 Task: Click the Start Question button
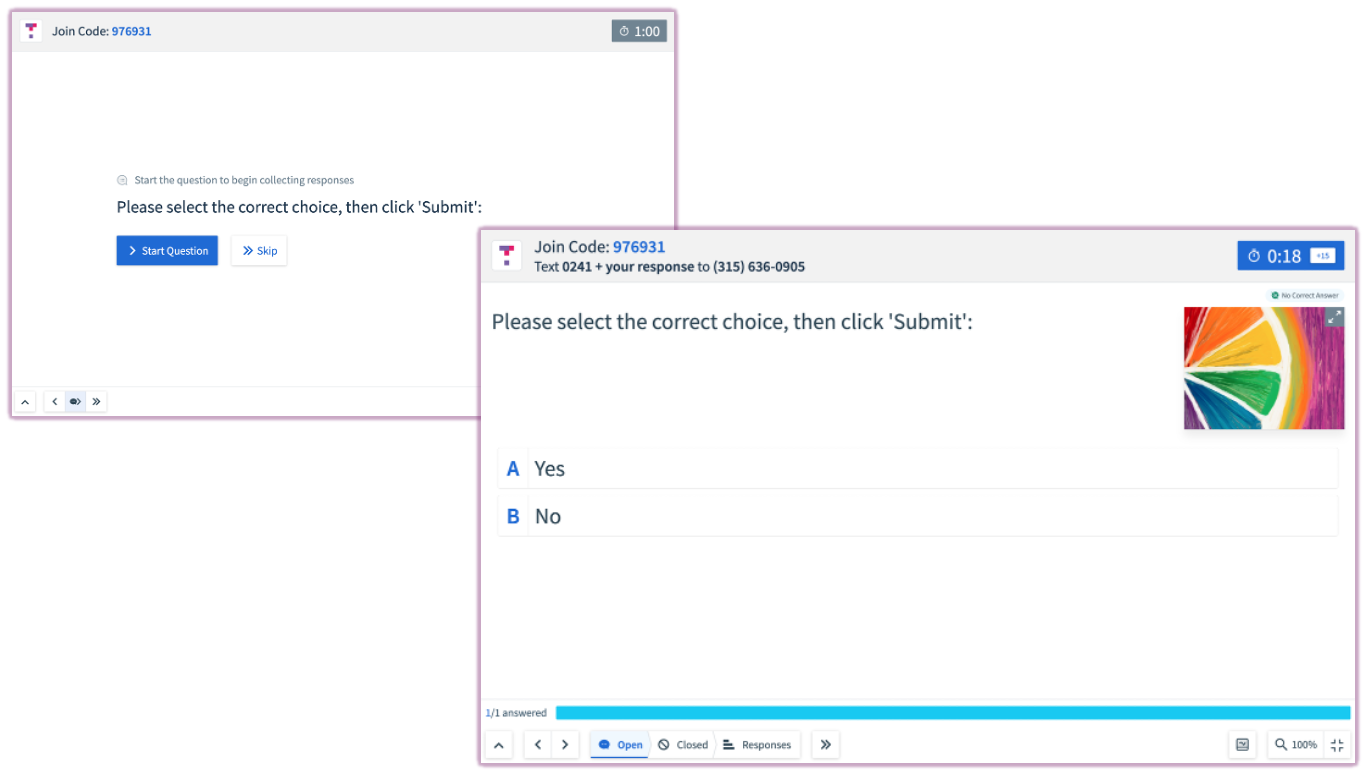pos(167,250)
